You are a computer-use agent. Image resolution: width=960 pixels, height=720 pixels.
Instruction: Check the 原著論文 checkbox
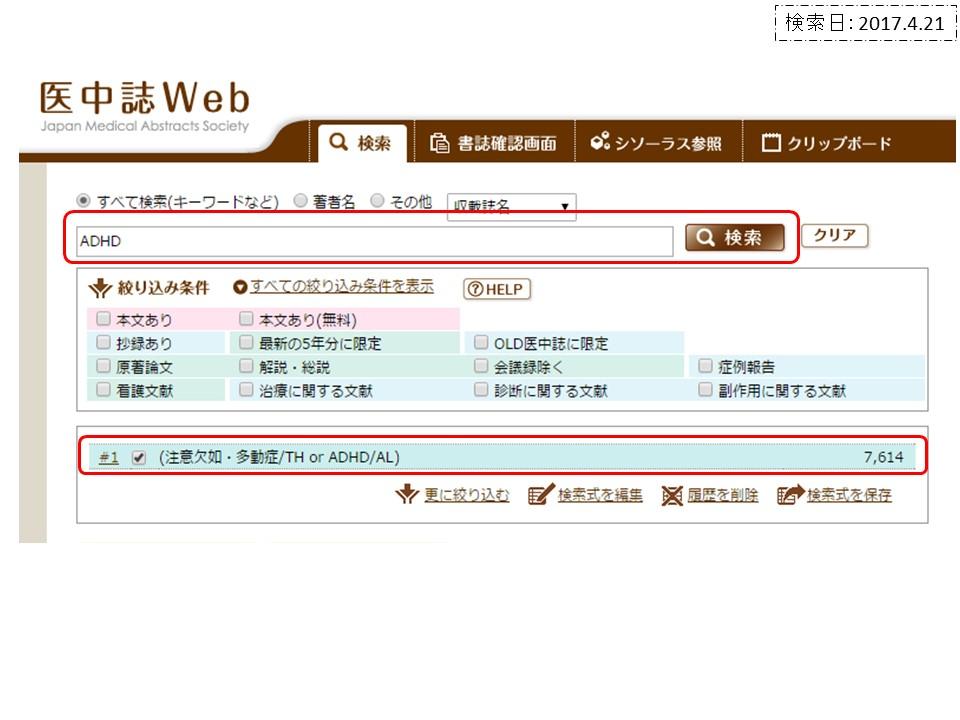103,366
